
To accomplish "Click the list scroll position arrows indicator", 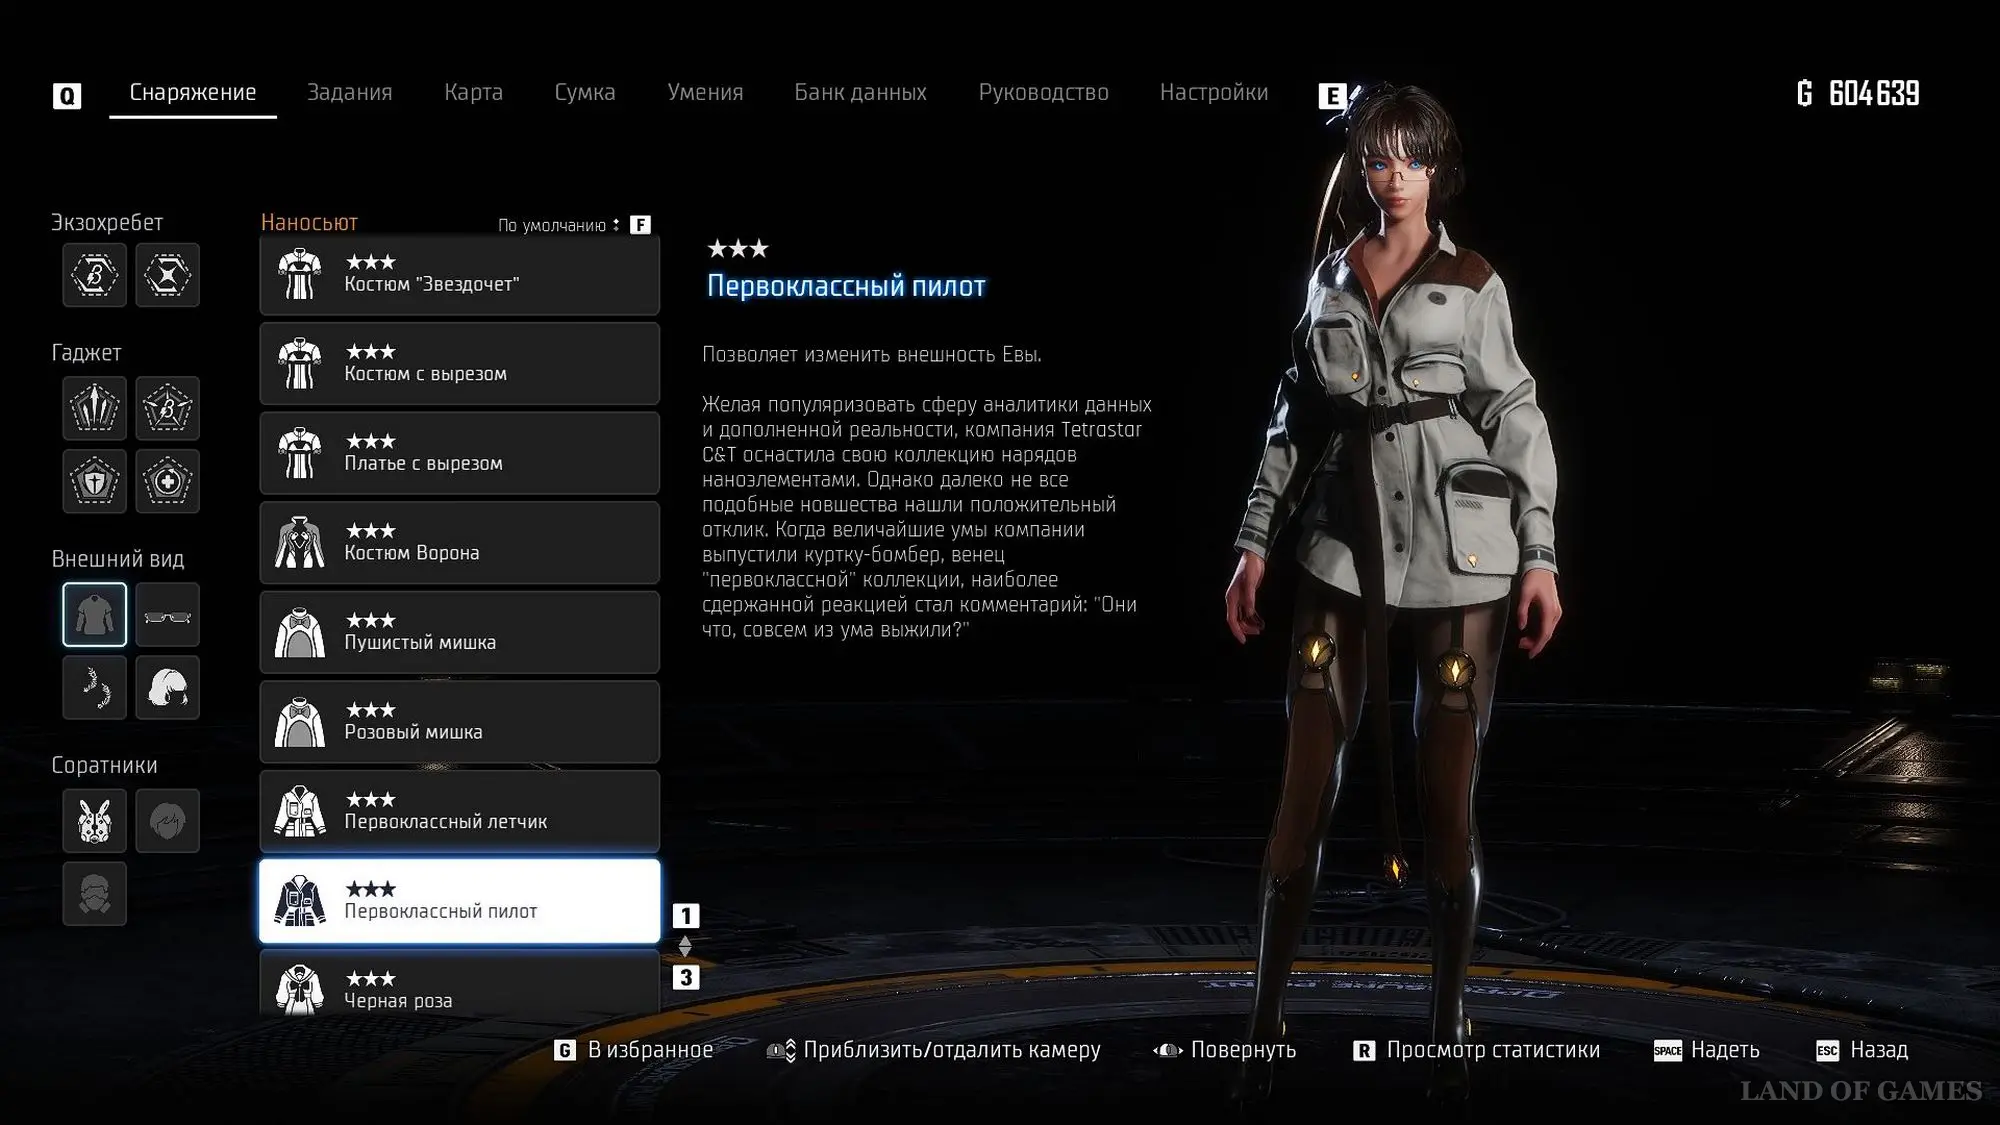I will [x=685, y=946].
